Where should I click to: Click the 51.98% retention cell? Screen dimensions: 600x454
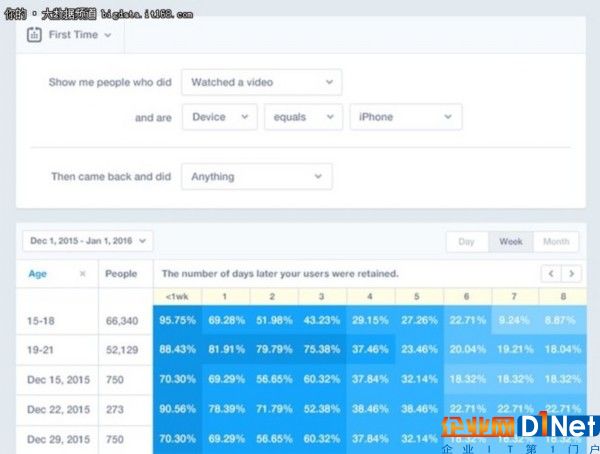coord(274,320)
